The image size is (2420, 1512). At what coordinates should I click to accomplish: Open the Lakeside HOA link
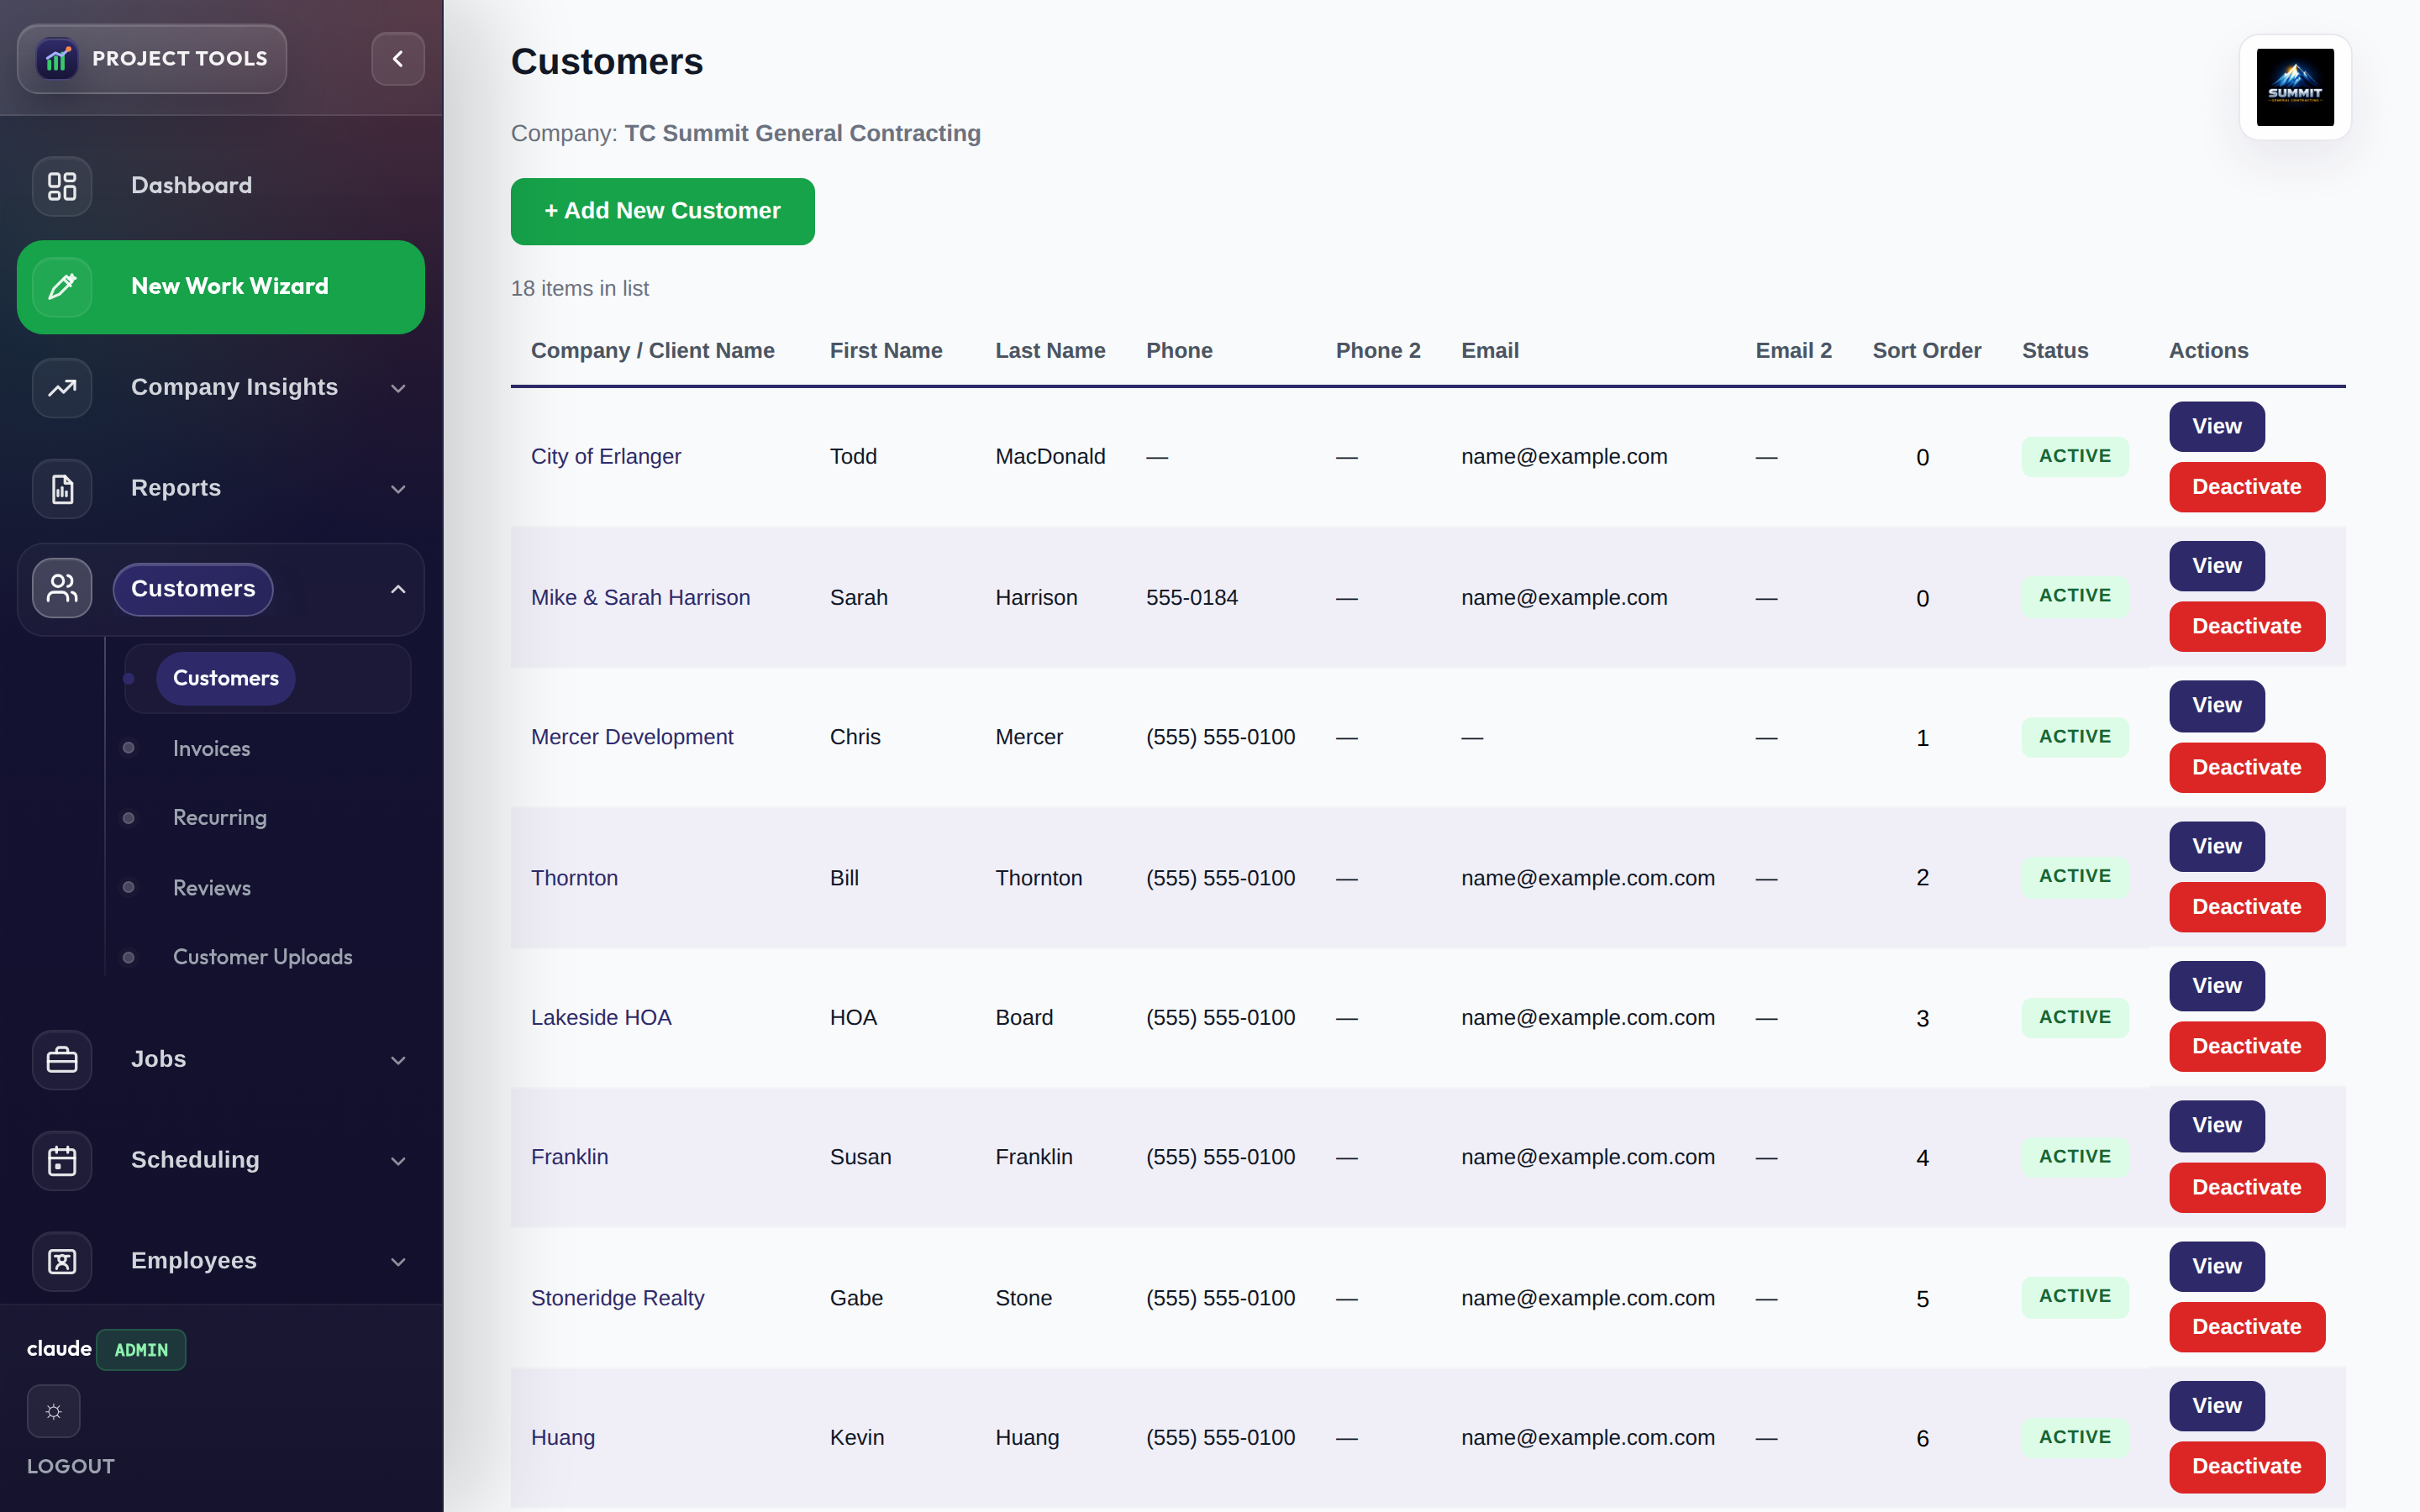tap(601, 1018)
